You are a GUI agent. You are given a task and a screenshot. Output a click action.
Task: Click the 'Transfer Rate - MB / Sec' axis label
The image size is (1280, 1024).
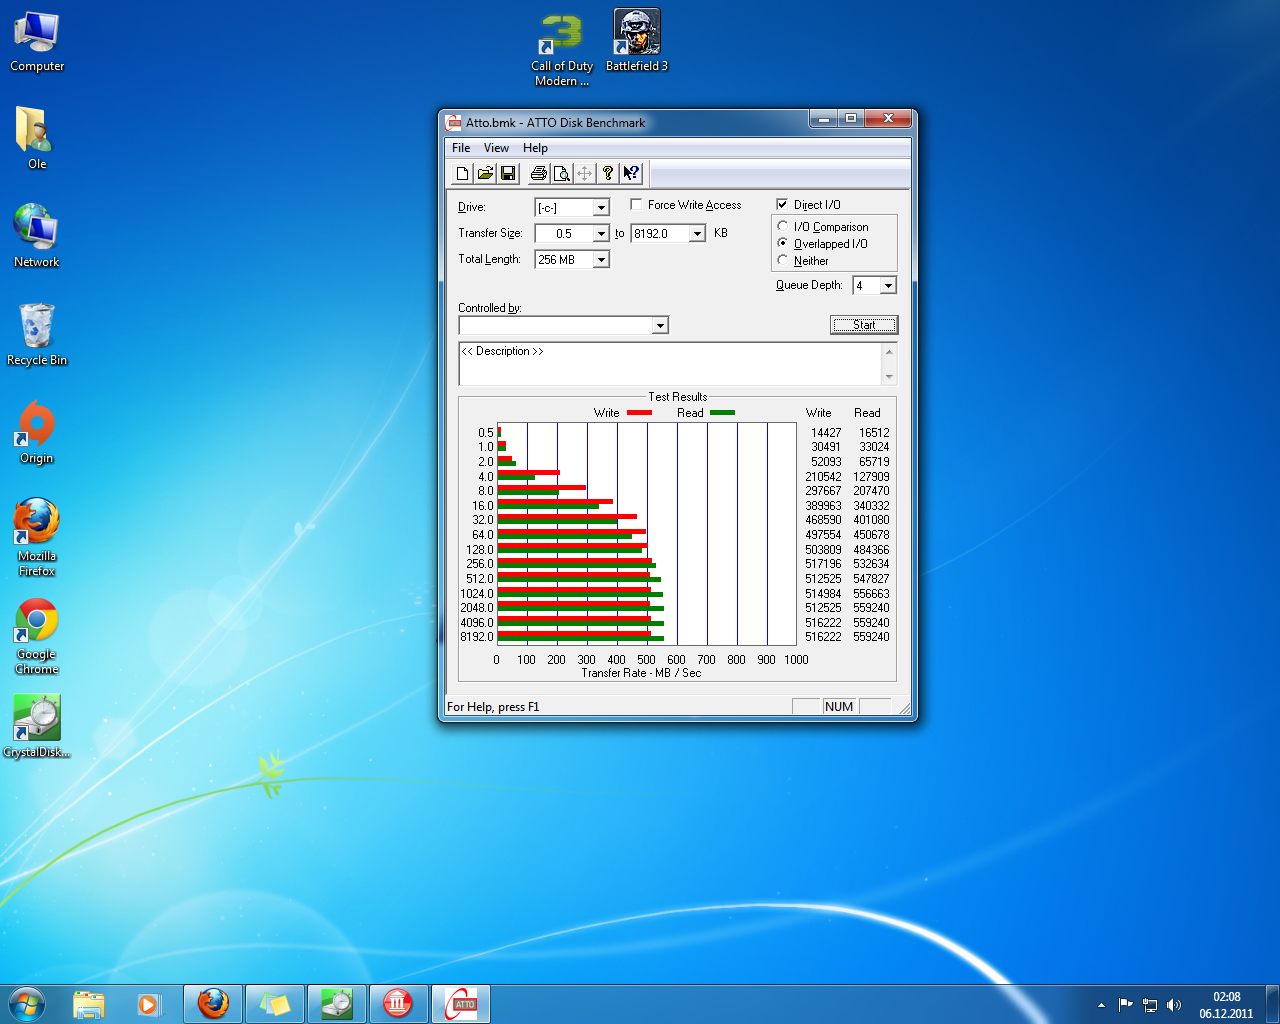pos(641,673)
